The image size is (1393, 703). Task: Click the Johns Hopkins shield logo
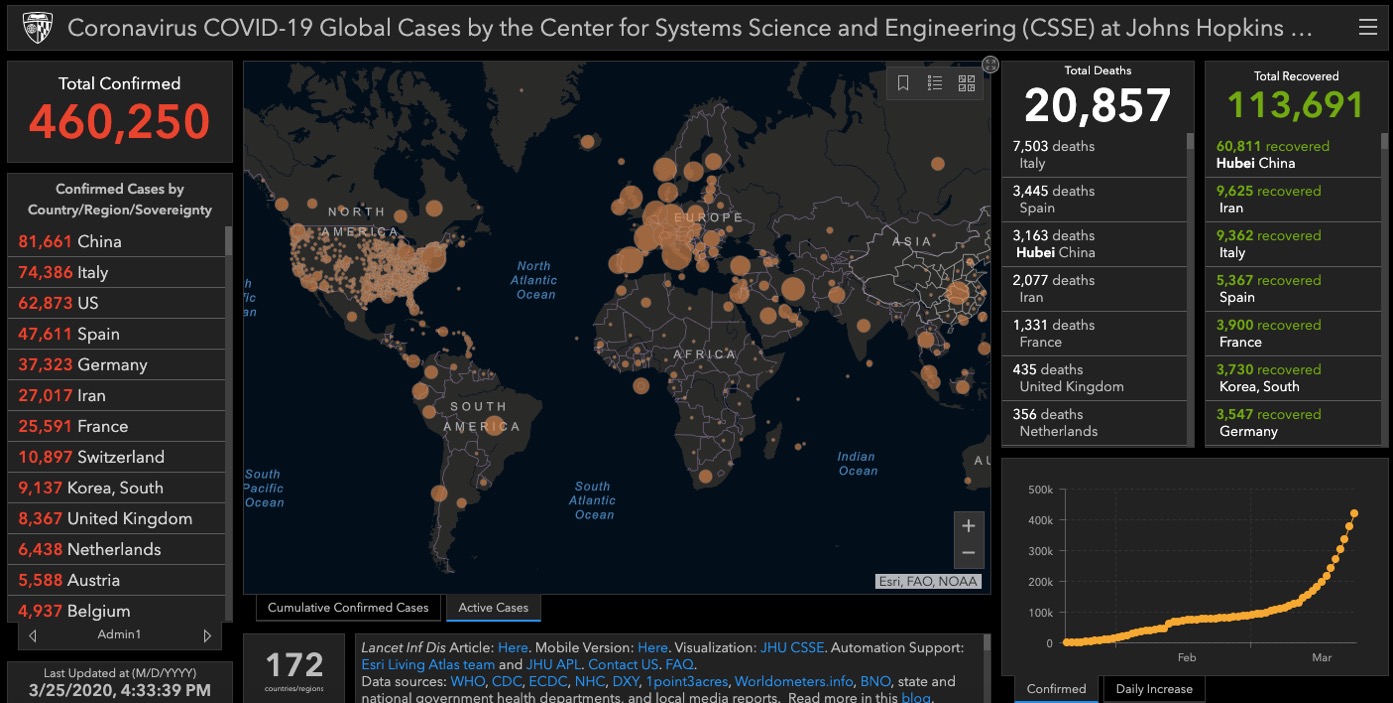[x=37, y=28]
